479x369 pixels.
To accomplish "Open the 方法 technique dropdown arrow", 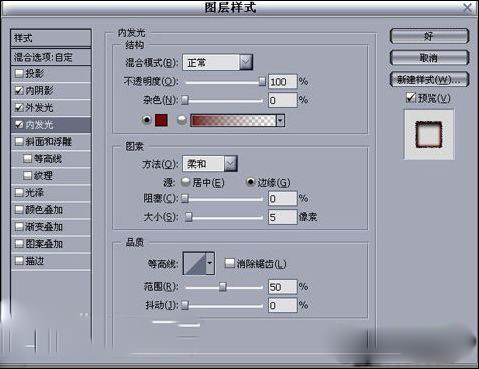I will (231, 164).
